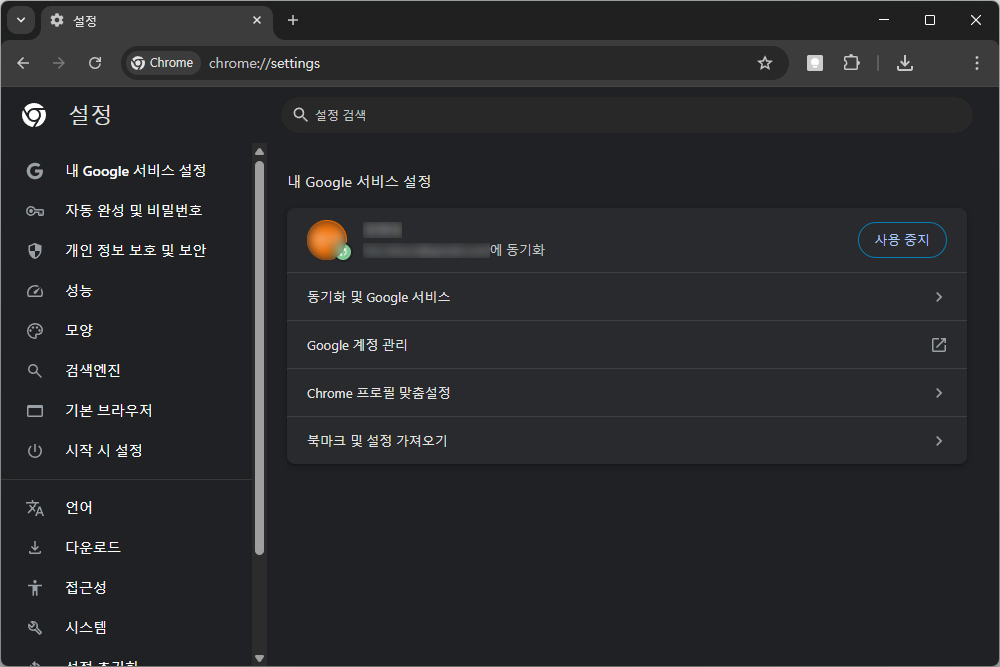Open 개인 정보 보호 및 보안 section
Viewport: 1000px width, 667px height.
[128, 251]
